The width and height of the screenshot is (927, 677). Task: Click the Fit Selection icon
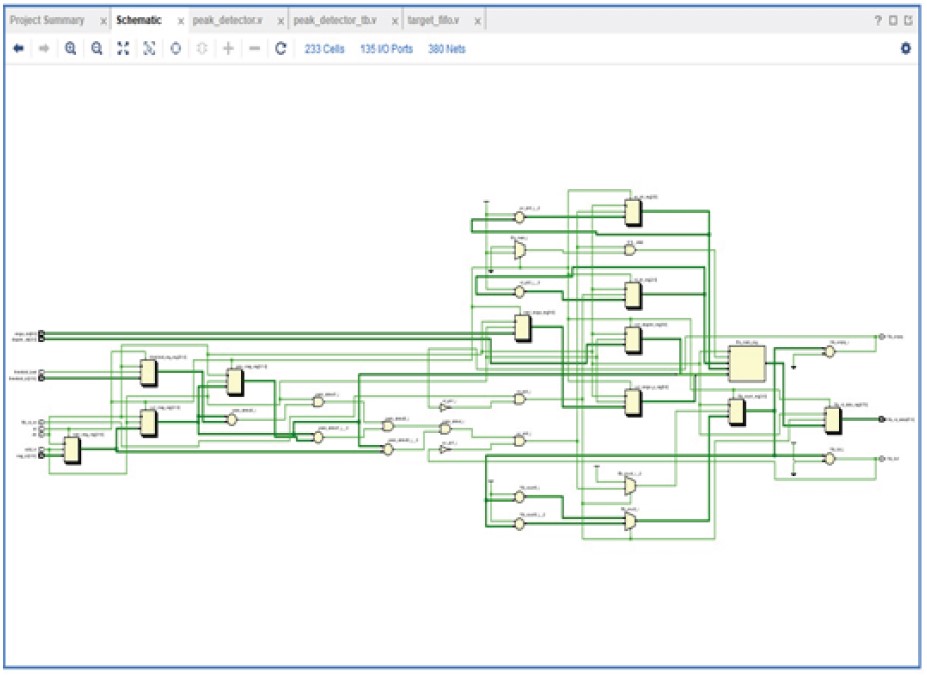click(x=149, y=49)
